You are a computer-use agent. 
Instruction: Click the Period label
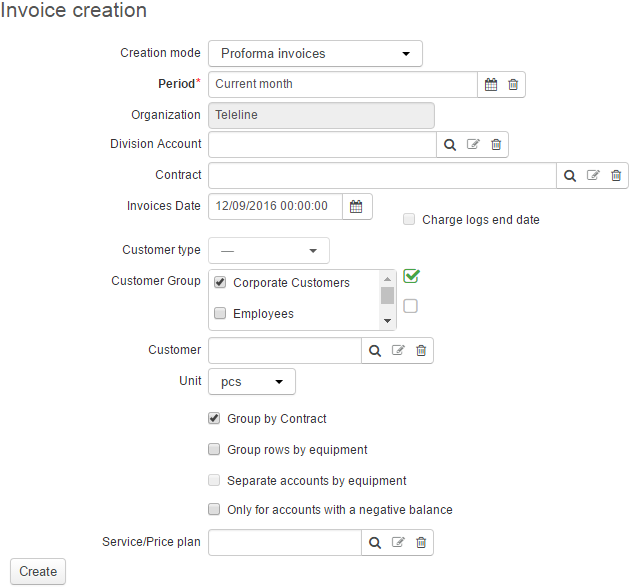[x=177, y=84]
